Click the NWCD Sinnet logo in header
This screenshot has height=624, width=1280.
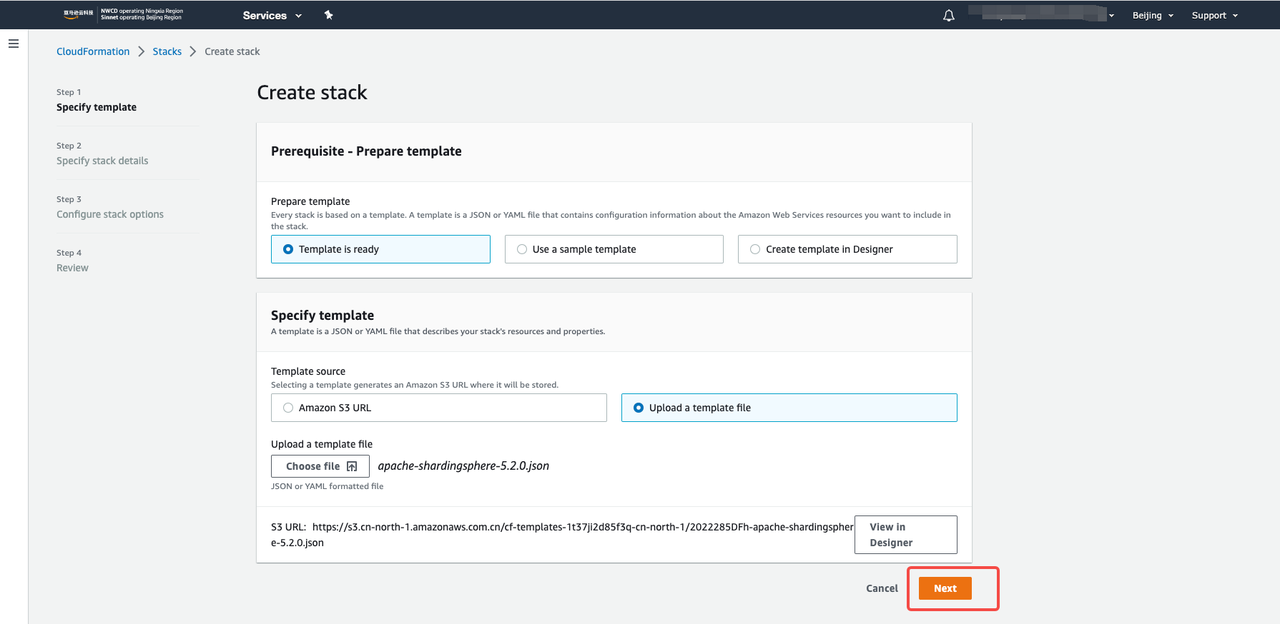pos(123,15)
